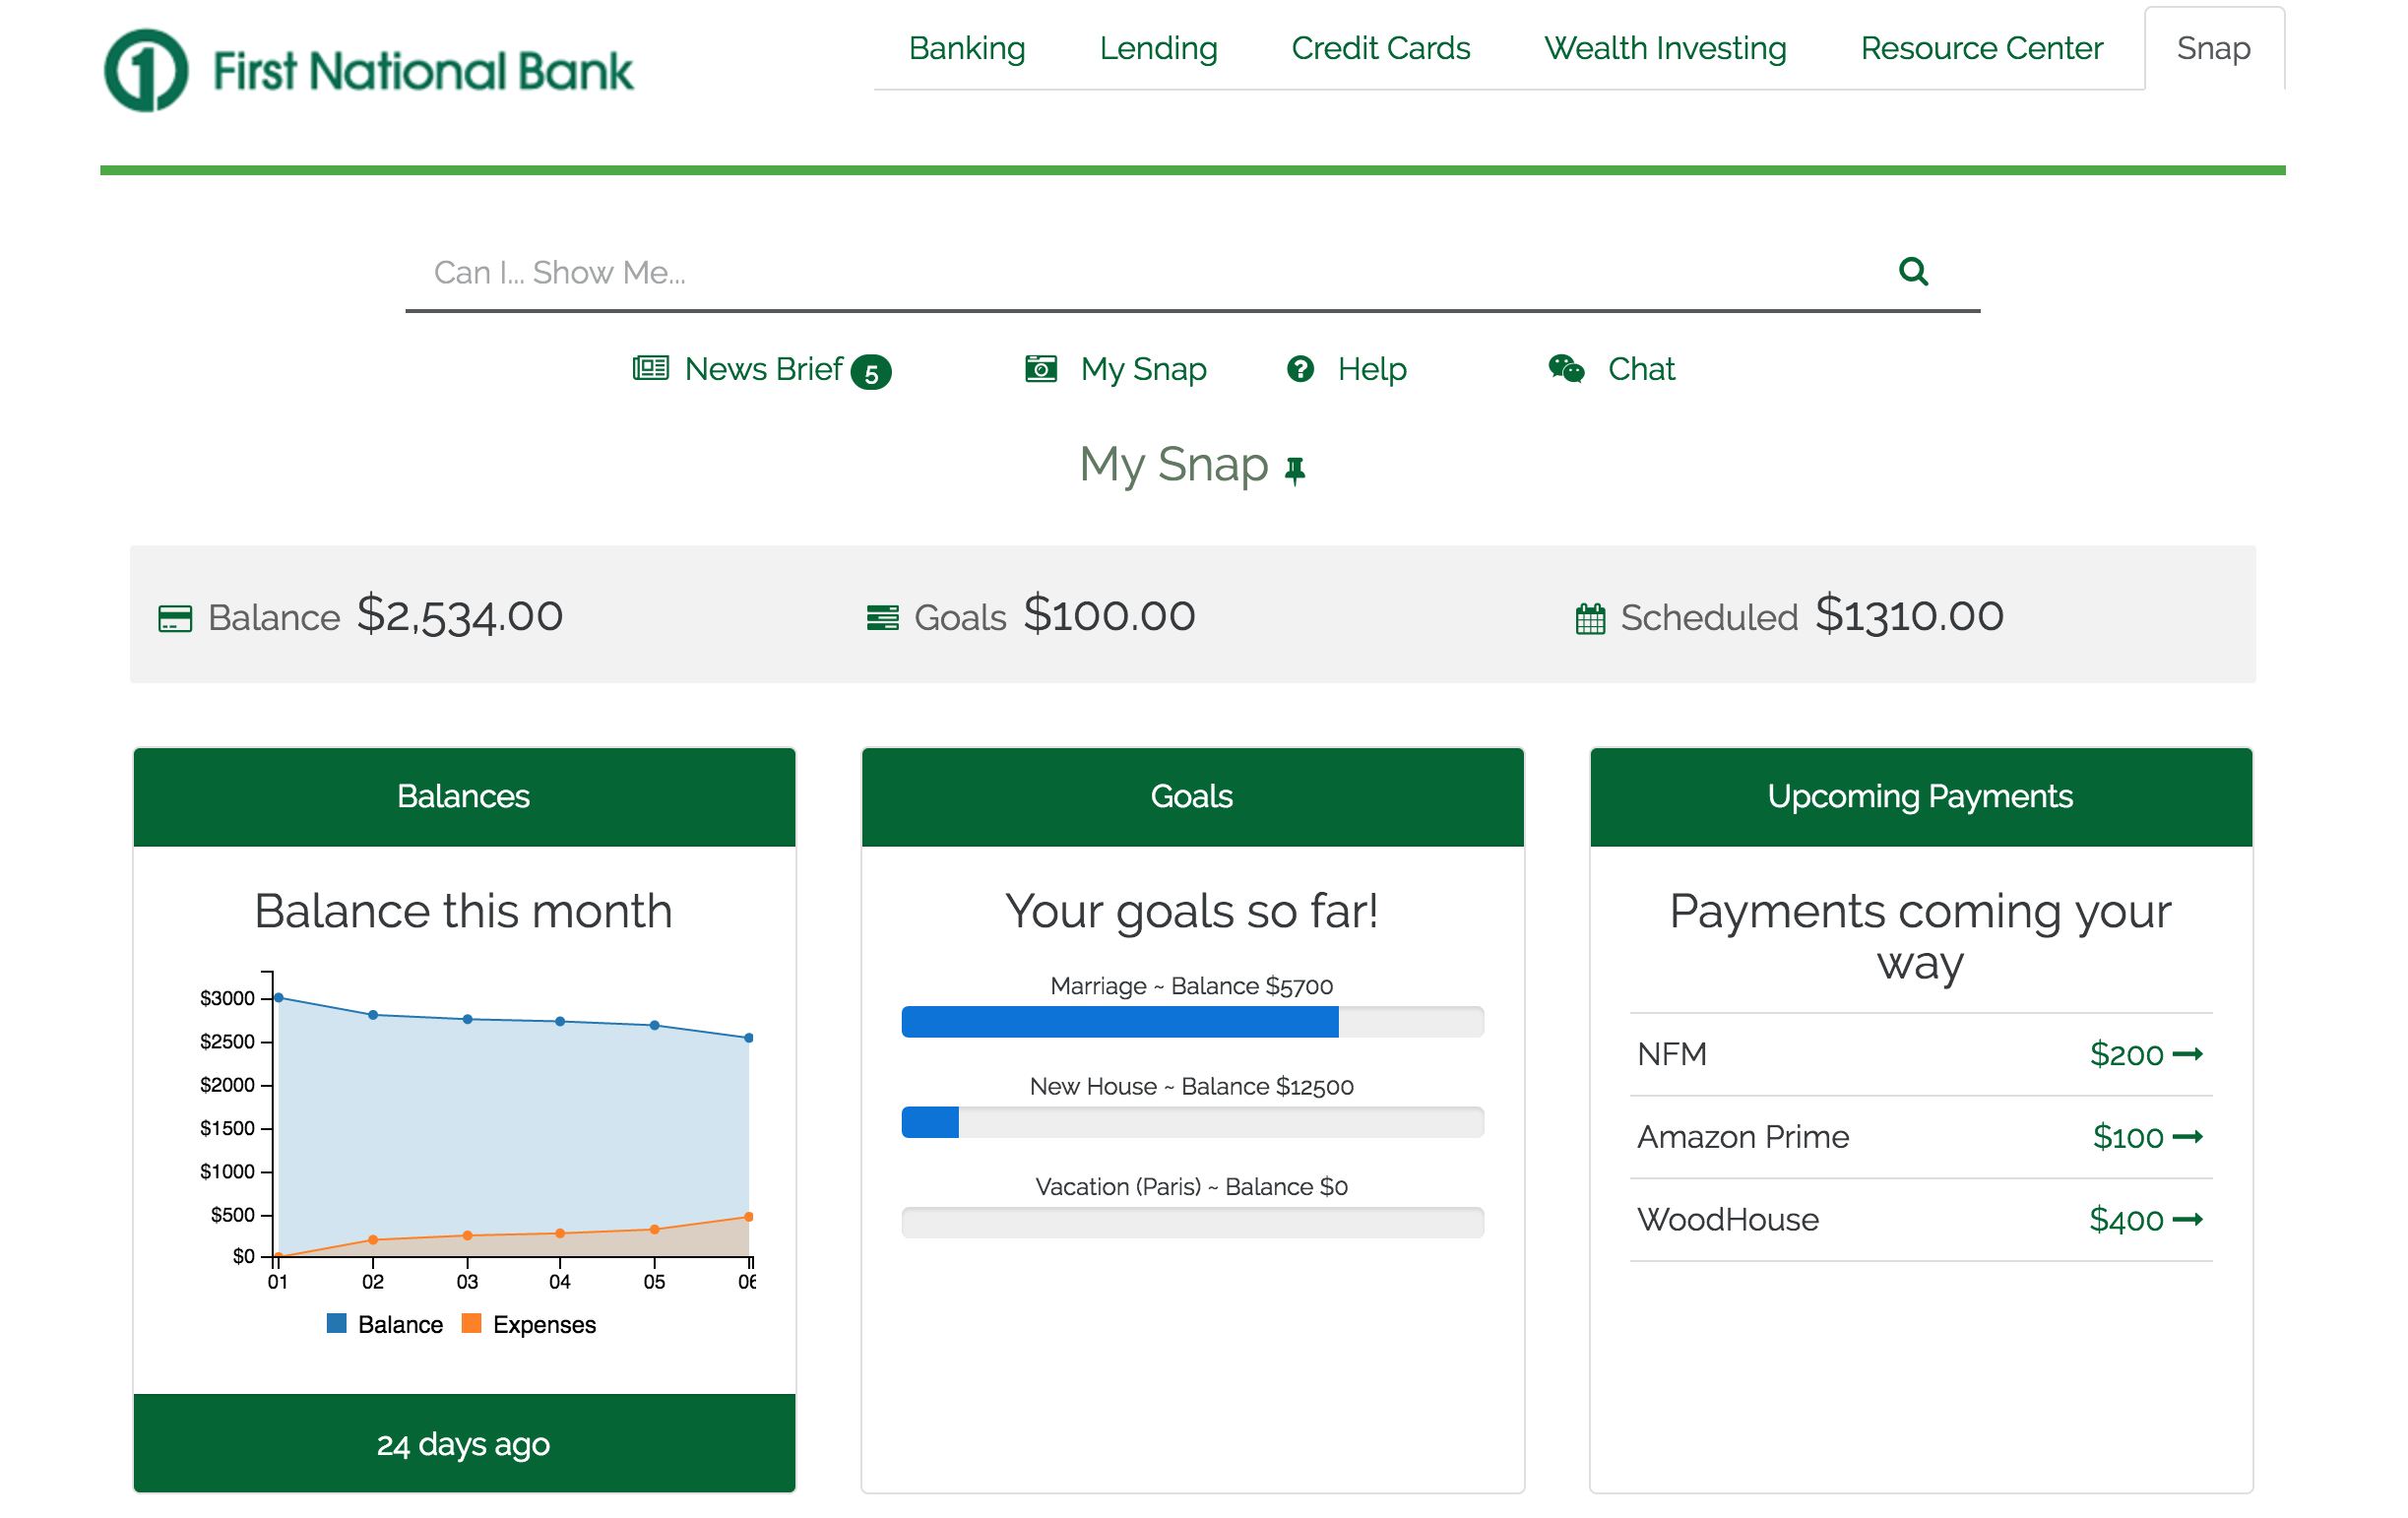Open the Wealth Investing menu
This screenshot has width=2408, height=1518.
click(x=1664, y=48)
